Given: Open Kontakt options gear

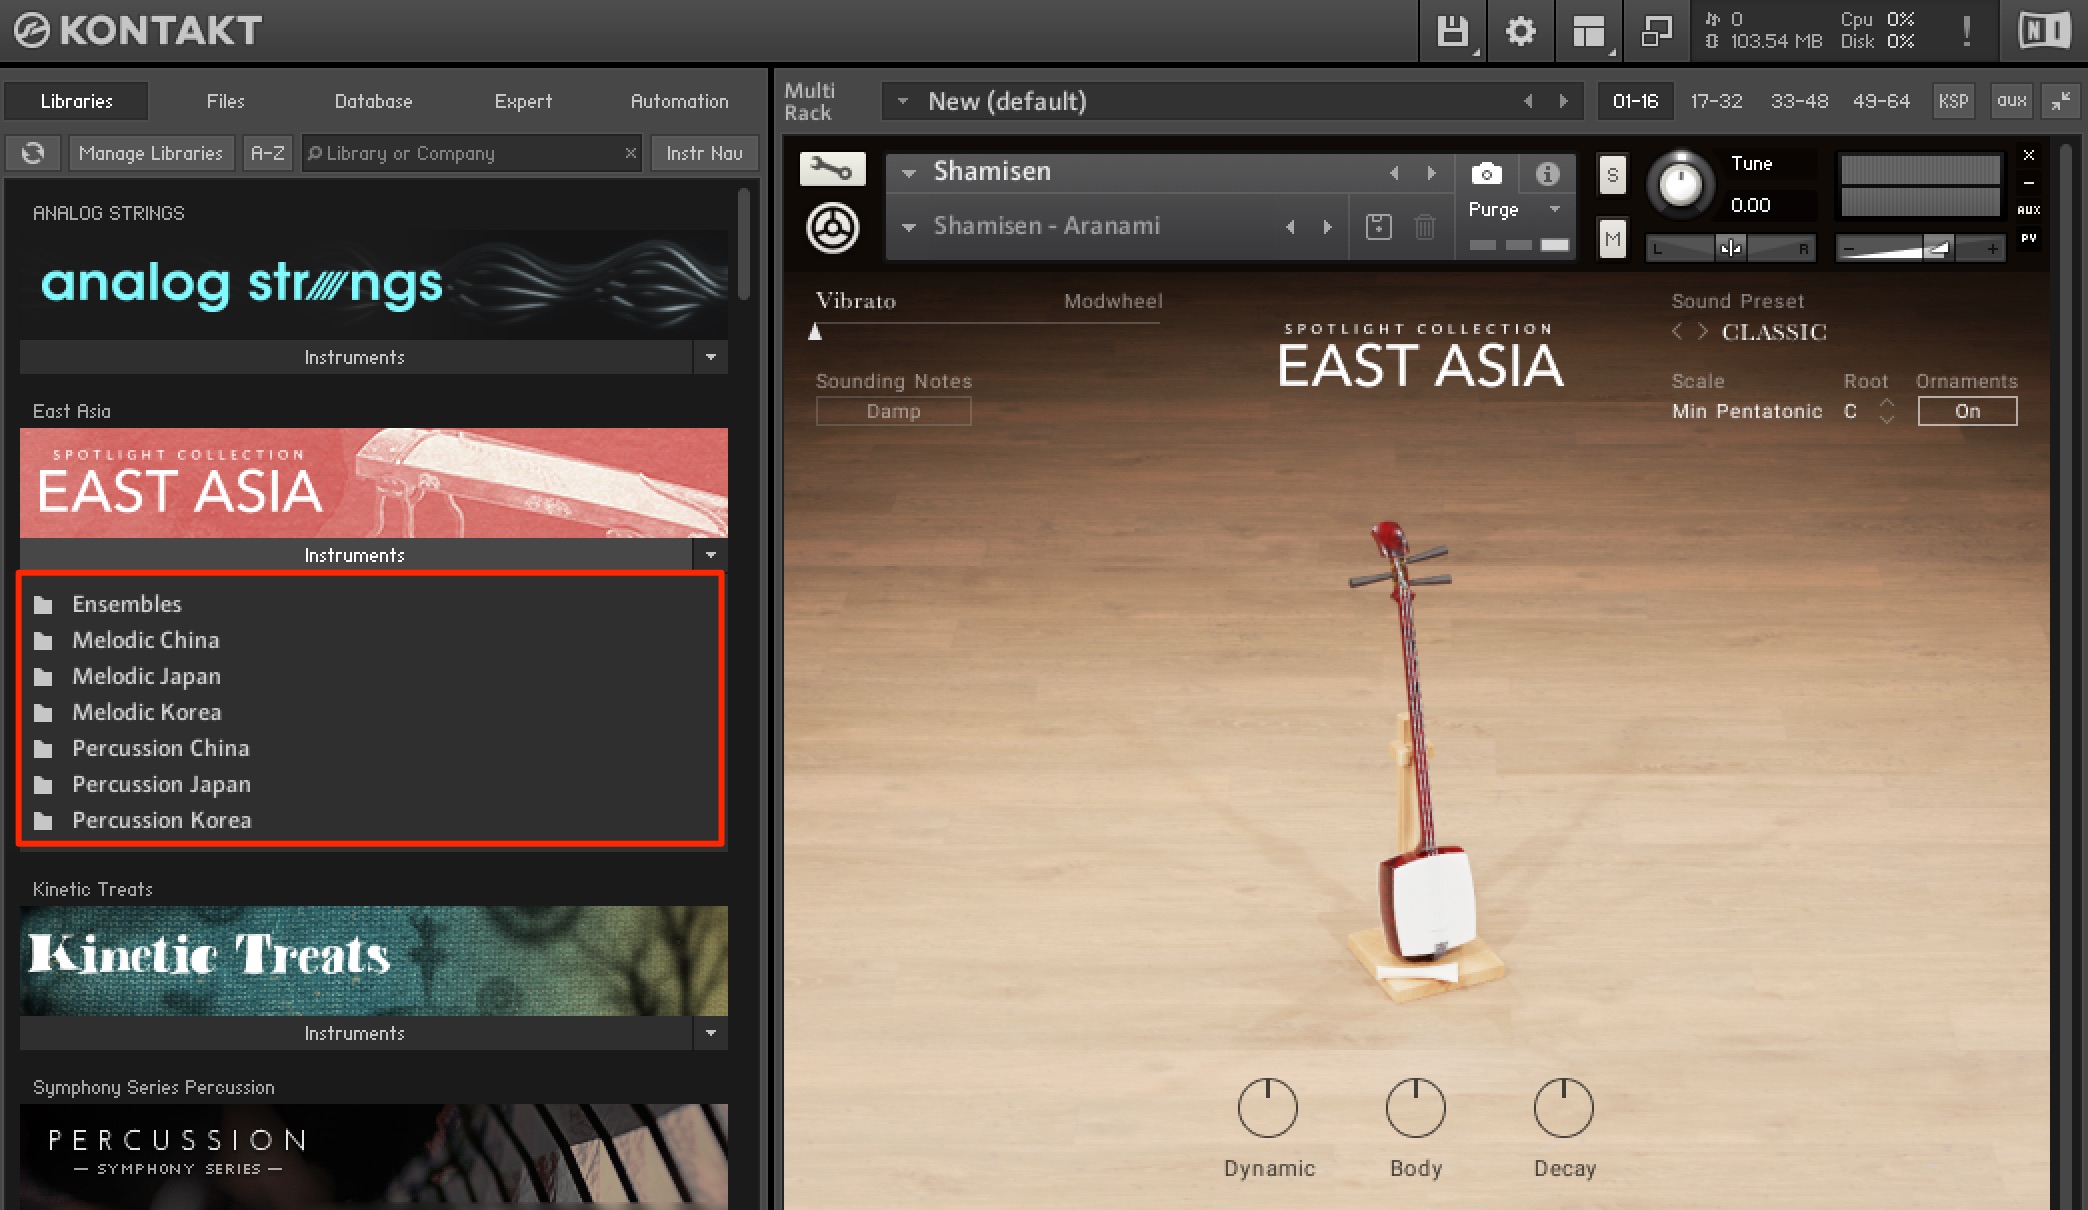Looking at the screenshot, I should 1520,31.
